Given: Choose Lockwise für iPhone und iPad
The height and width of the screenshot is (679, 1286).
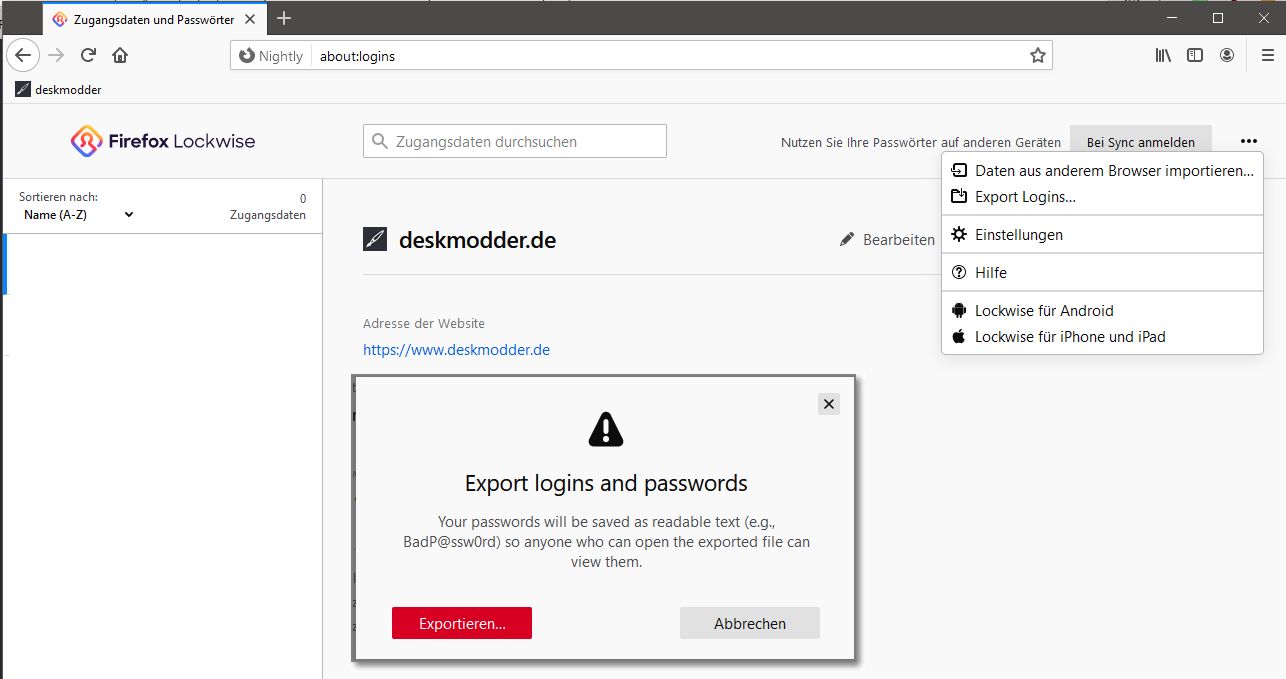Looking at the screenshot, I should pyautogui.click(x=1102, y=337).
